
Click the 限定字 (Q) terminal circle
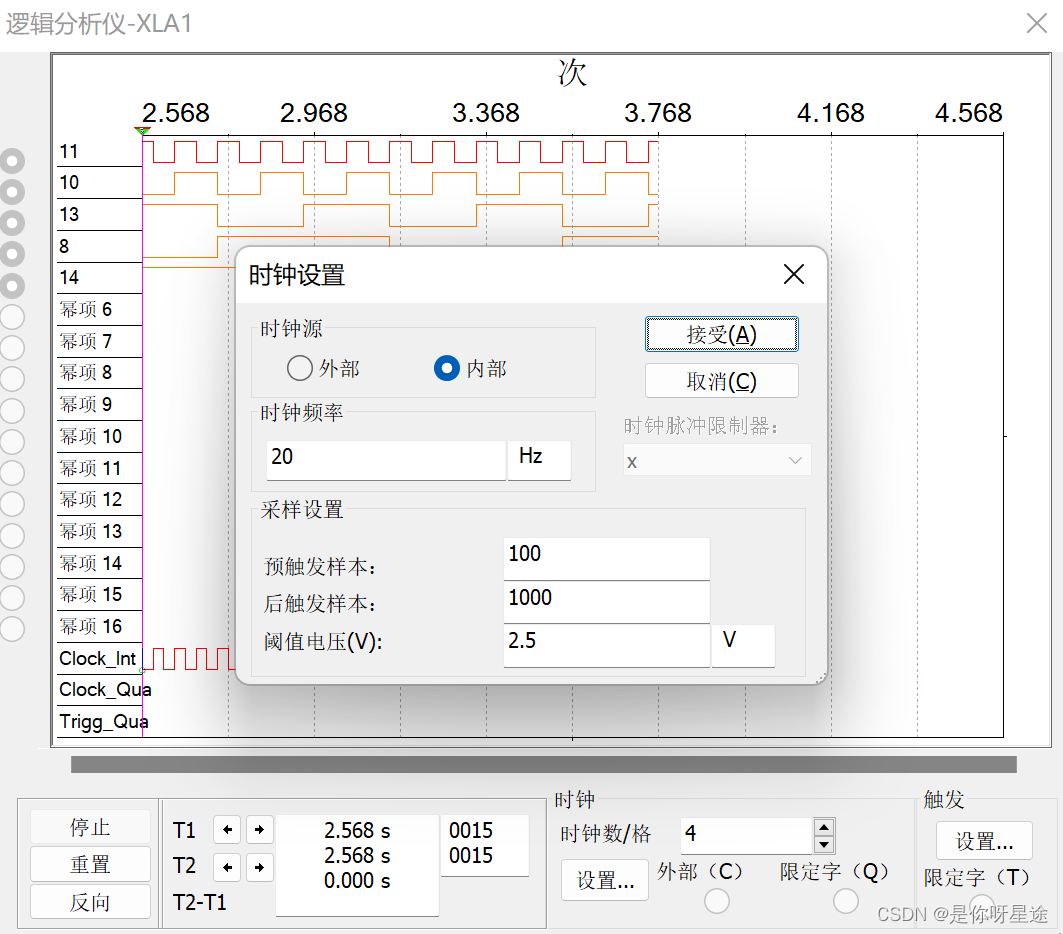point(845,901)
